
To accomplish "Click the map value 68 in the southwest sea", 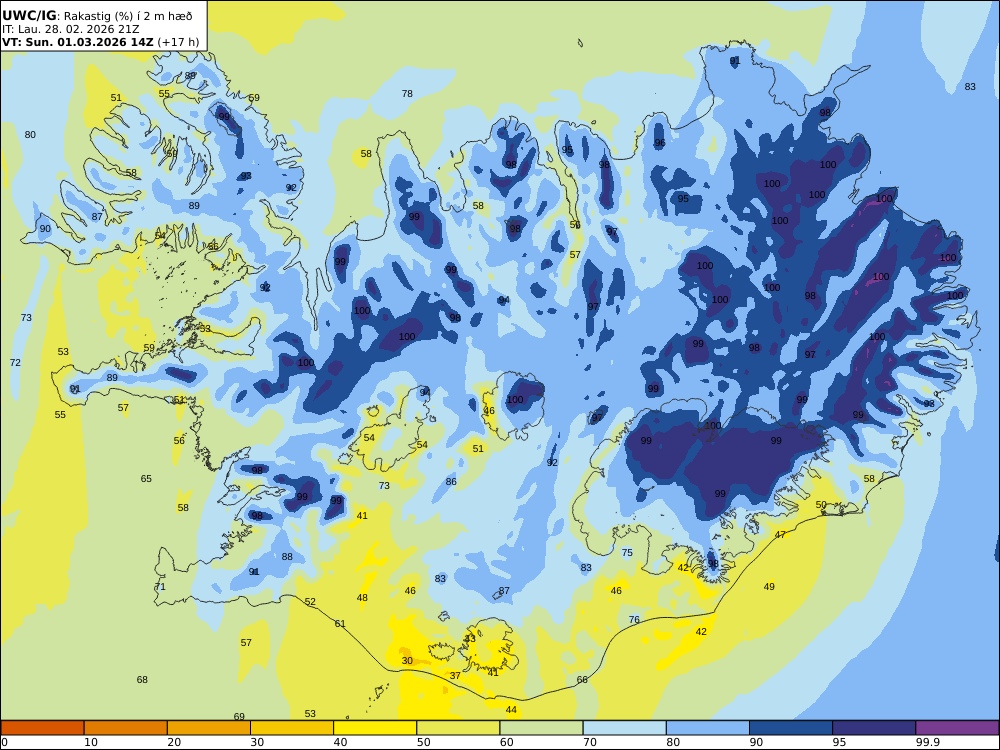I will [x=142, y=679].
